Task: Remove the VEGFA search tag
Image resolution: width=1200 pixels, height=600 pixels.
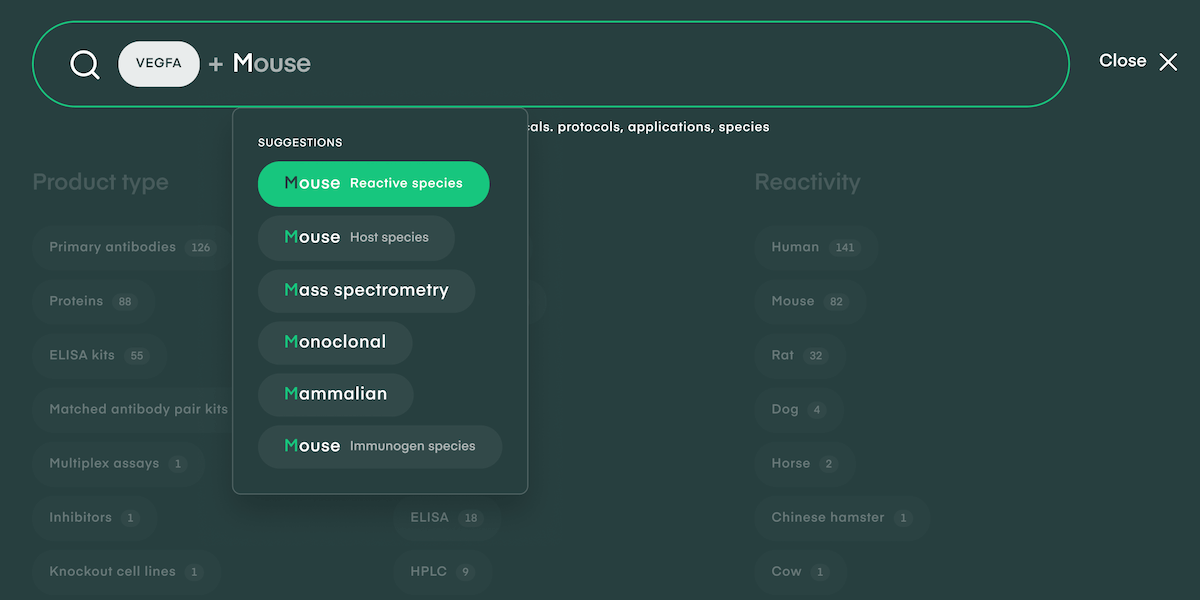Action: tap(159, 64)
